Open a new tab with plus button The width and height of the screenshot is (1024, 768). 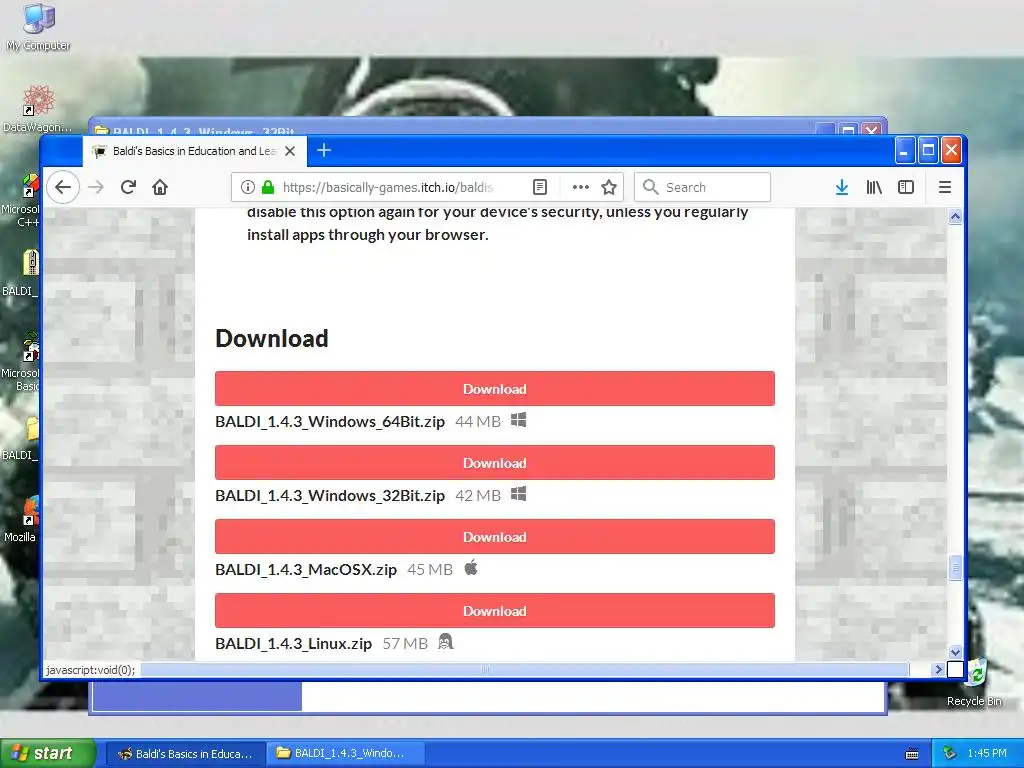[x=324, y=151]
